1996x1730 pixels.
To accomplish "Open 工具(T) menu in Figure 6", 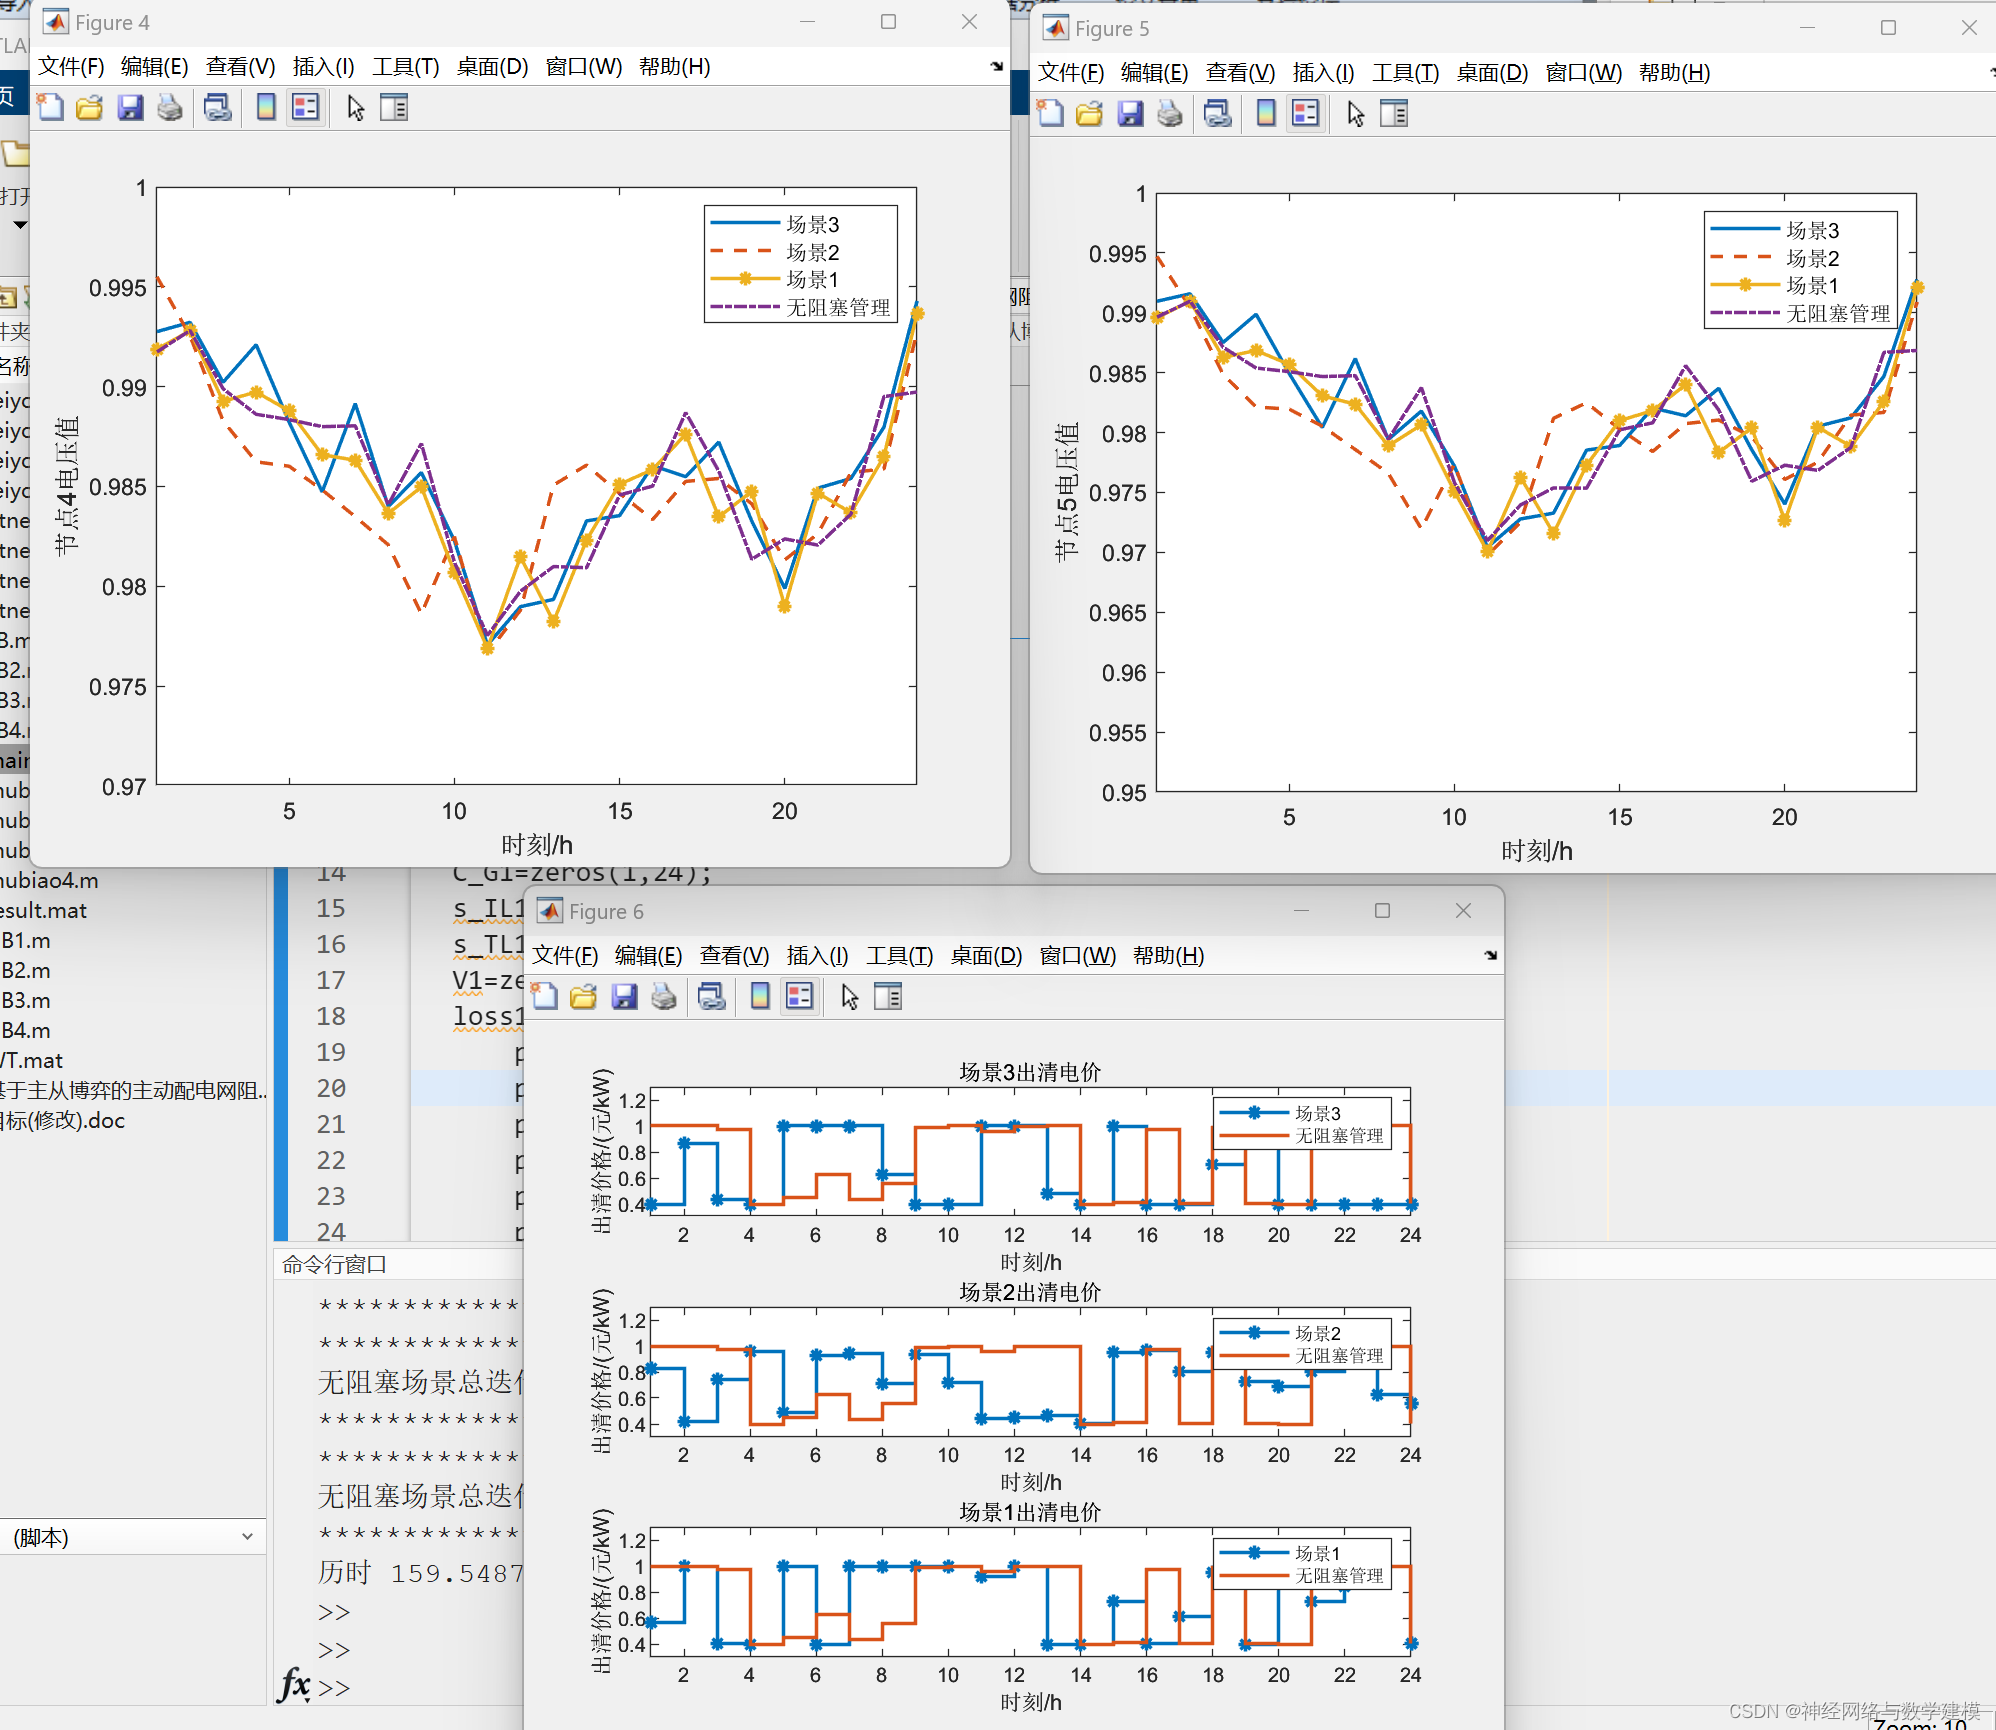I will [899, 956].
